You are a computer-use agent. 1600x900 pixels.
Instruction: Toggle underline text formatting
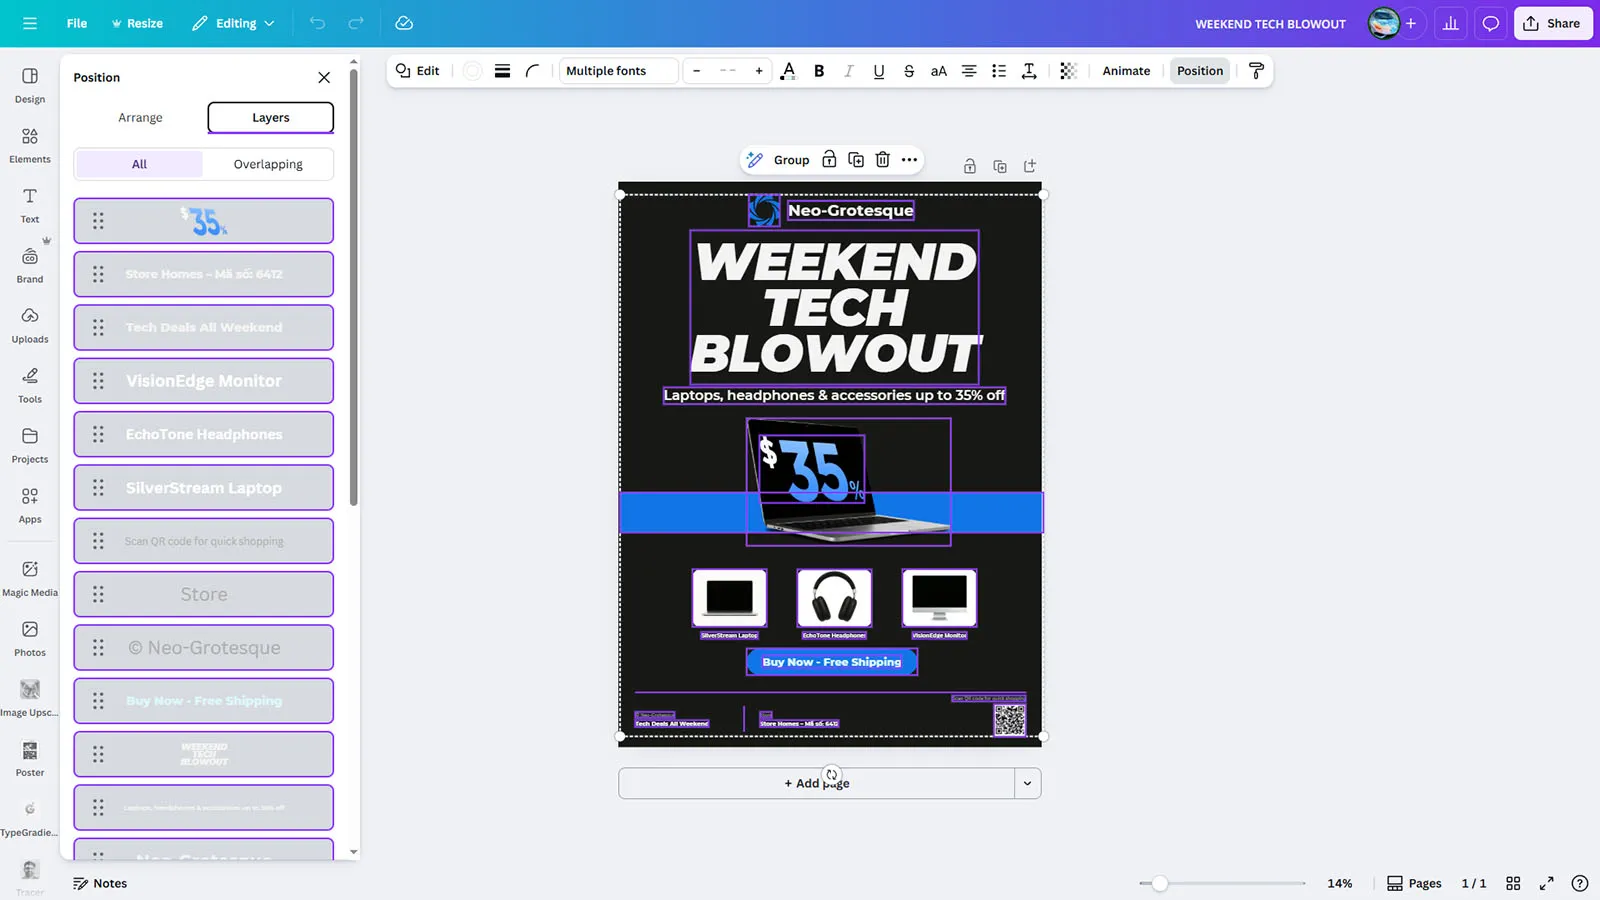(x=878, y=71)
